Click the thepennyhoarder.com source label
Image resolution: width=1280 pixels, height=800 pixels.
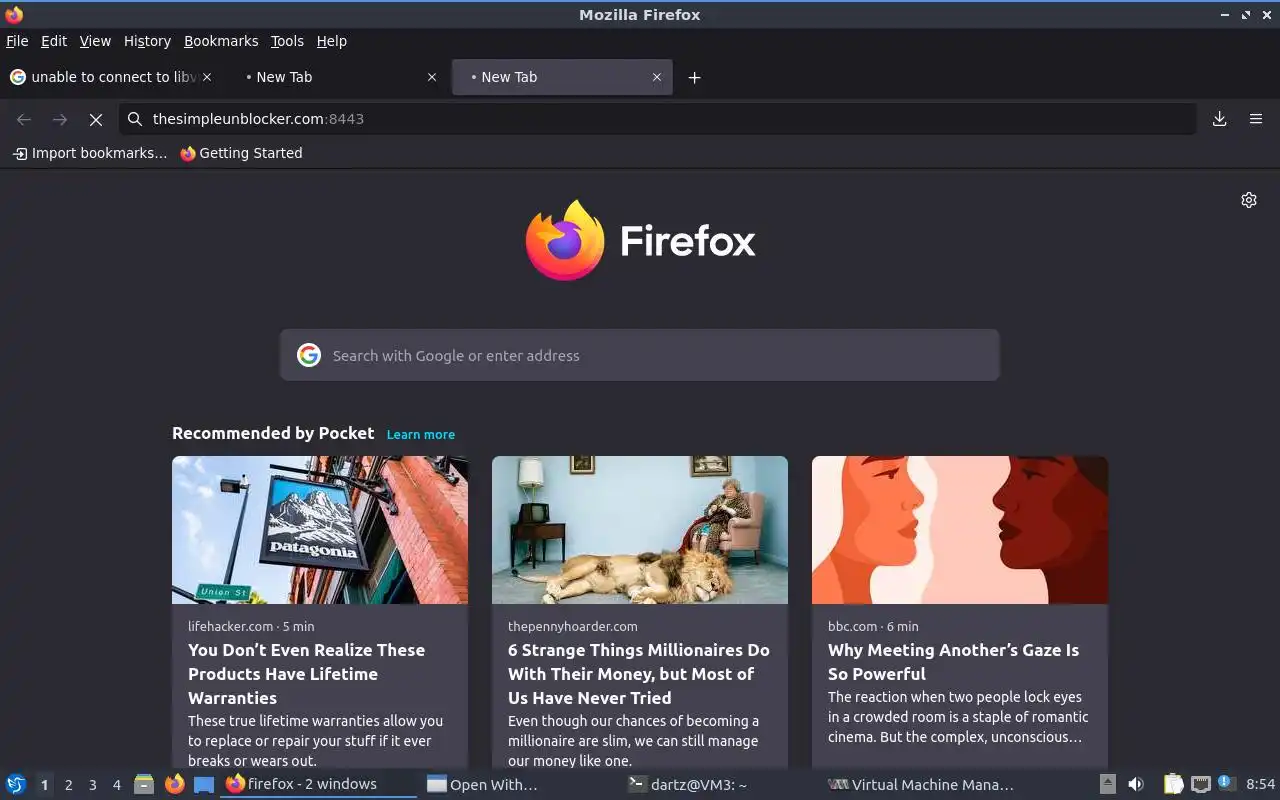(572, 626)
